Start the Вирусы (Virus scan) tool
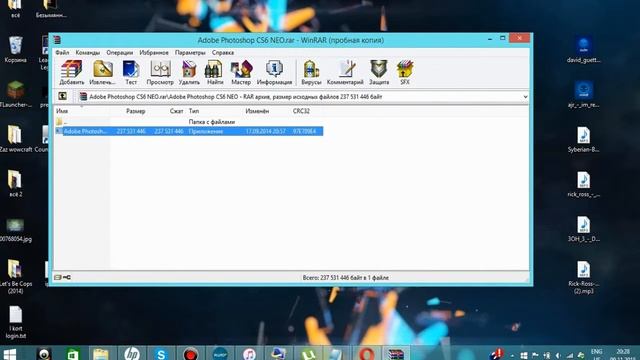The image size is (640, 360). 311,73
